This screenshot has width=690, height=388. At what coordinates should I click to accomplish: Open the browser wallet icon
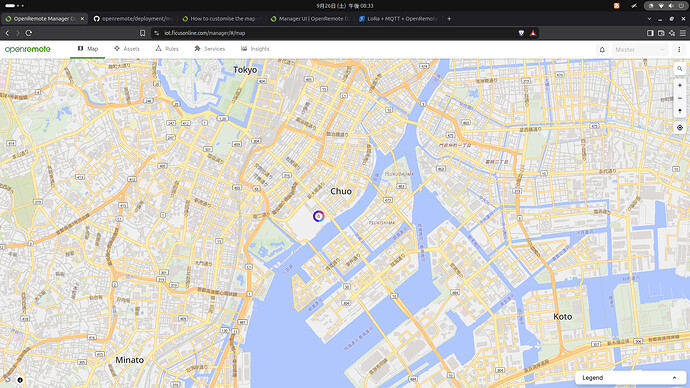point(661,33)
